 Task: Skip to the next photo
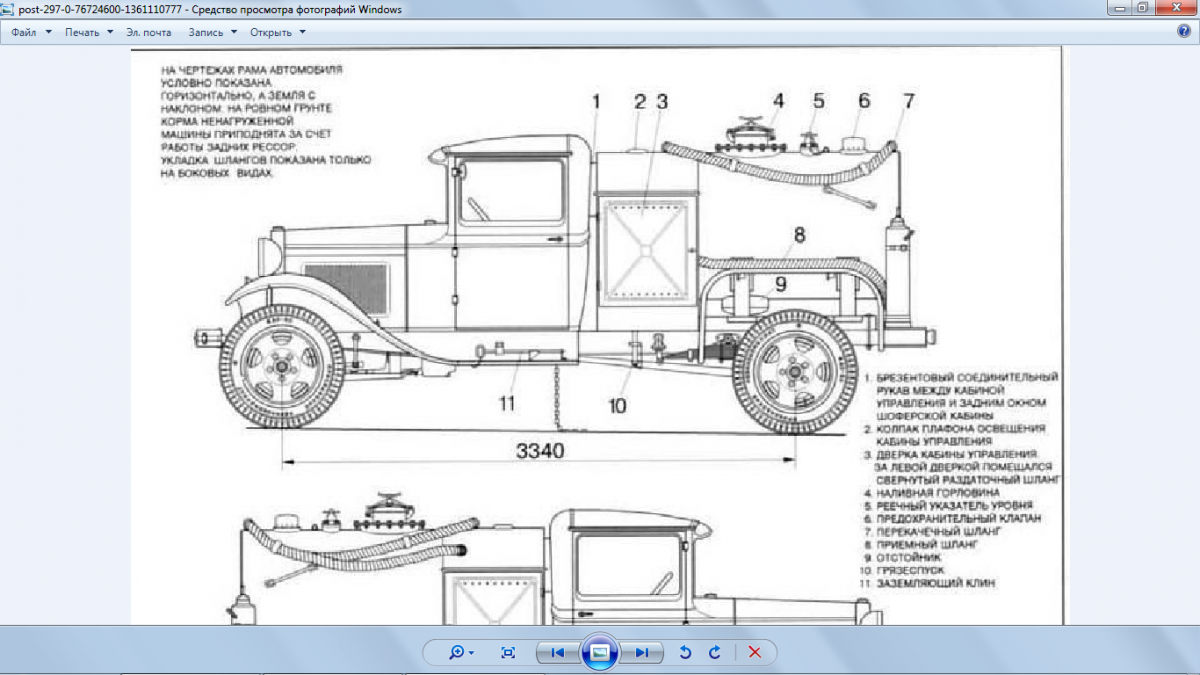[x=641, y=652]
